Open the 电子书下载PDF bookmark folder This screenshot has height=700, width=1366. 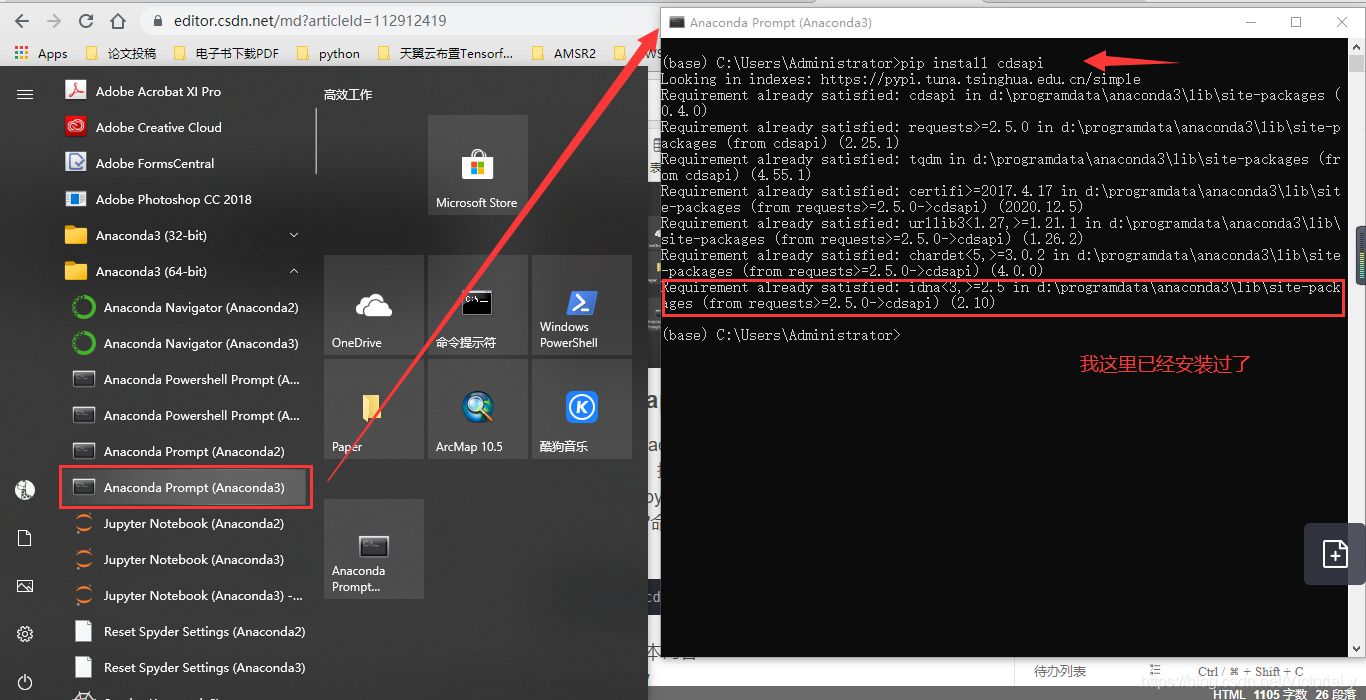pyautogui.click(x=226, y=54)
